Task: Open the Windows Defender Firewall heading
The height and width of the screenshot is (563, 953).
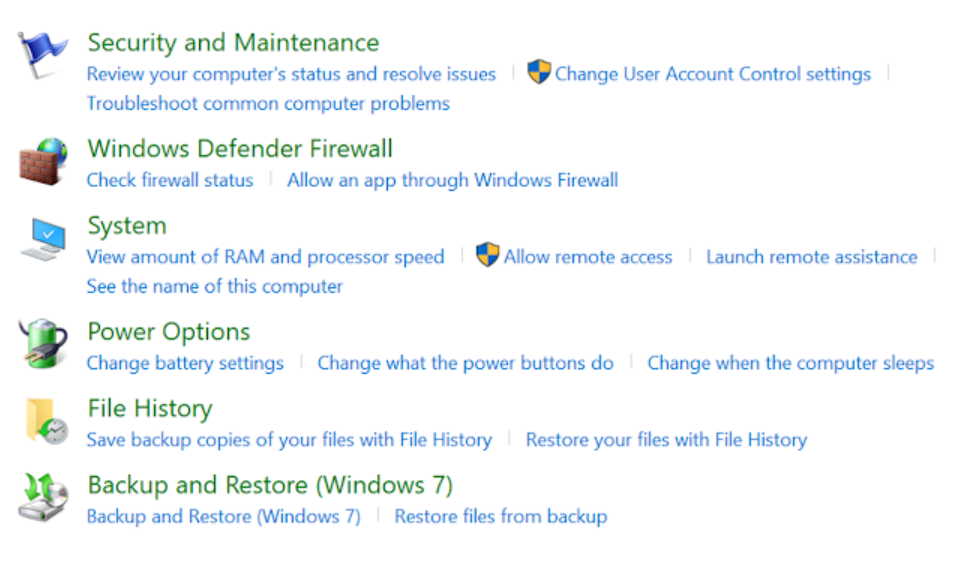Action: pos(240,148)
